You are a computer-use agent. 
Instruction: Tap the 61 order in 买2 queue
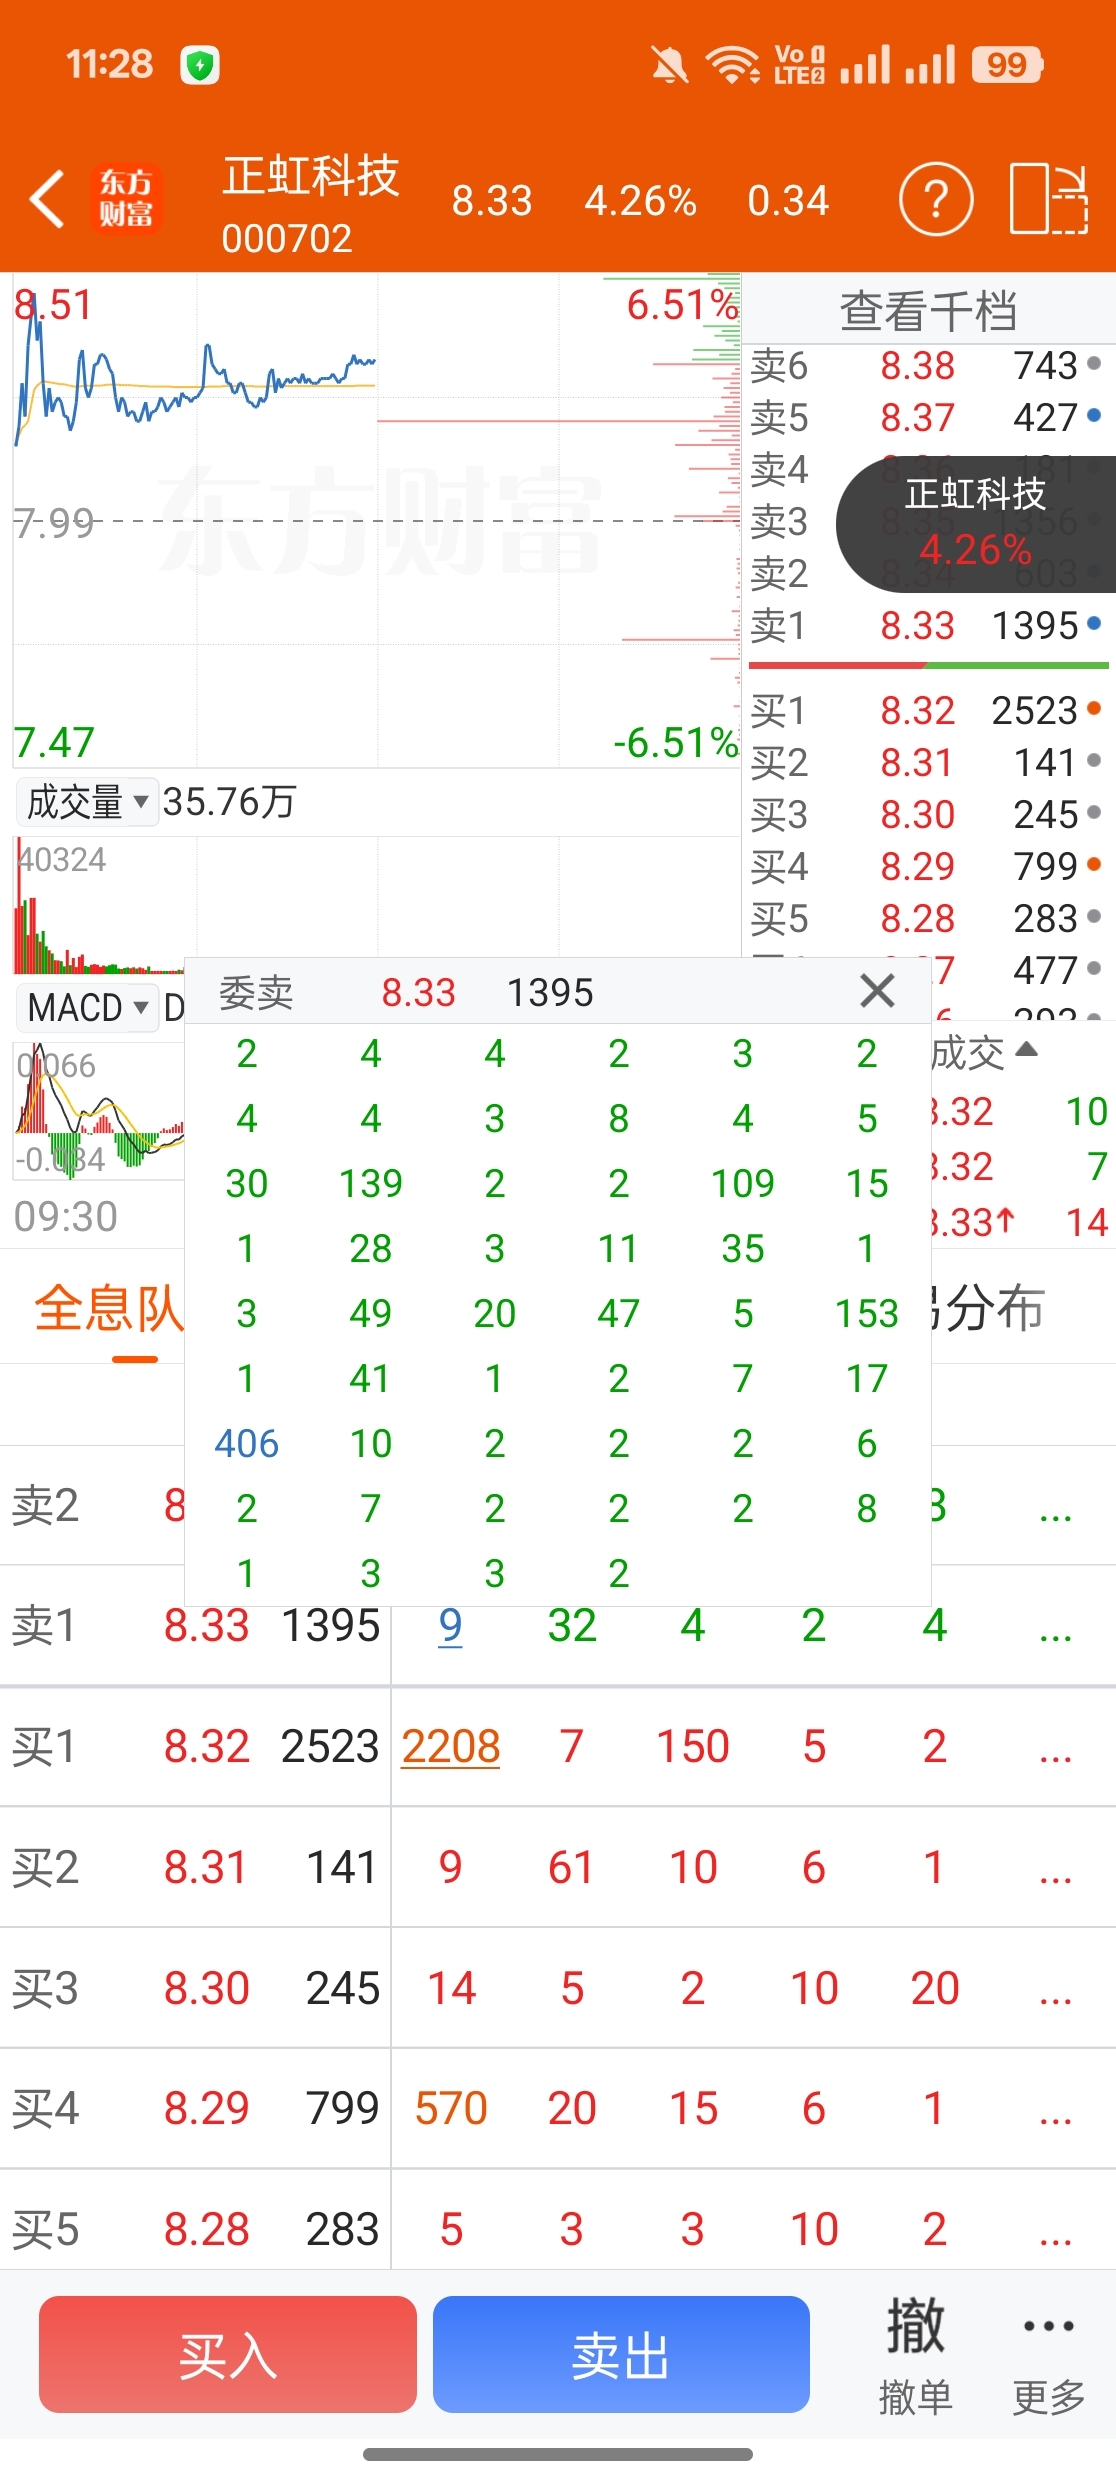tap(571, 1867)
